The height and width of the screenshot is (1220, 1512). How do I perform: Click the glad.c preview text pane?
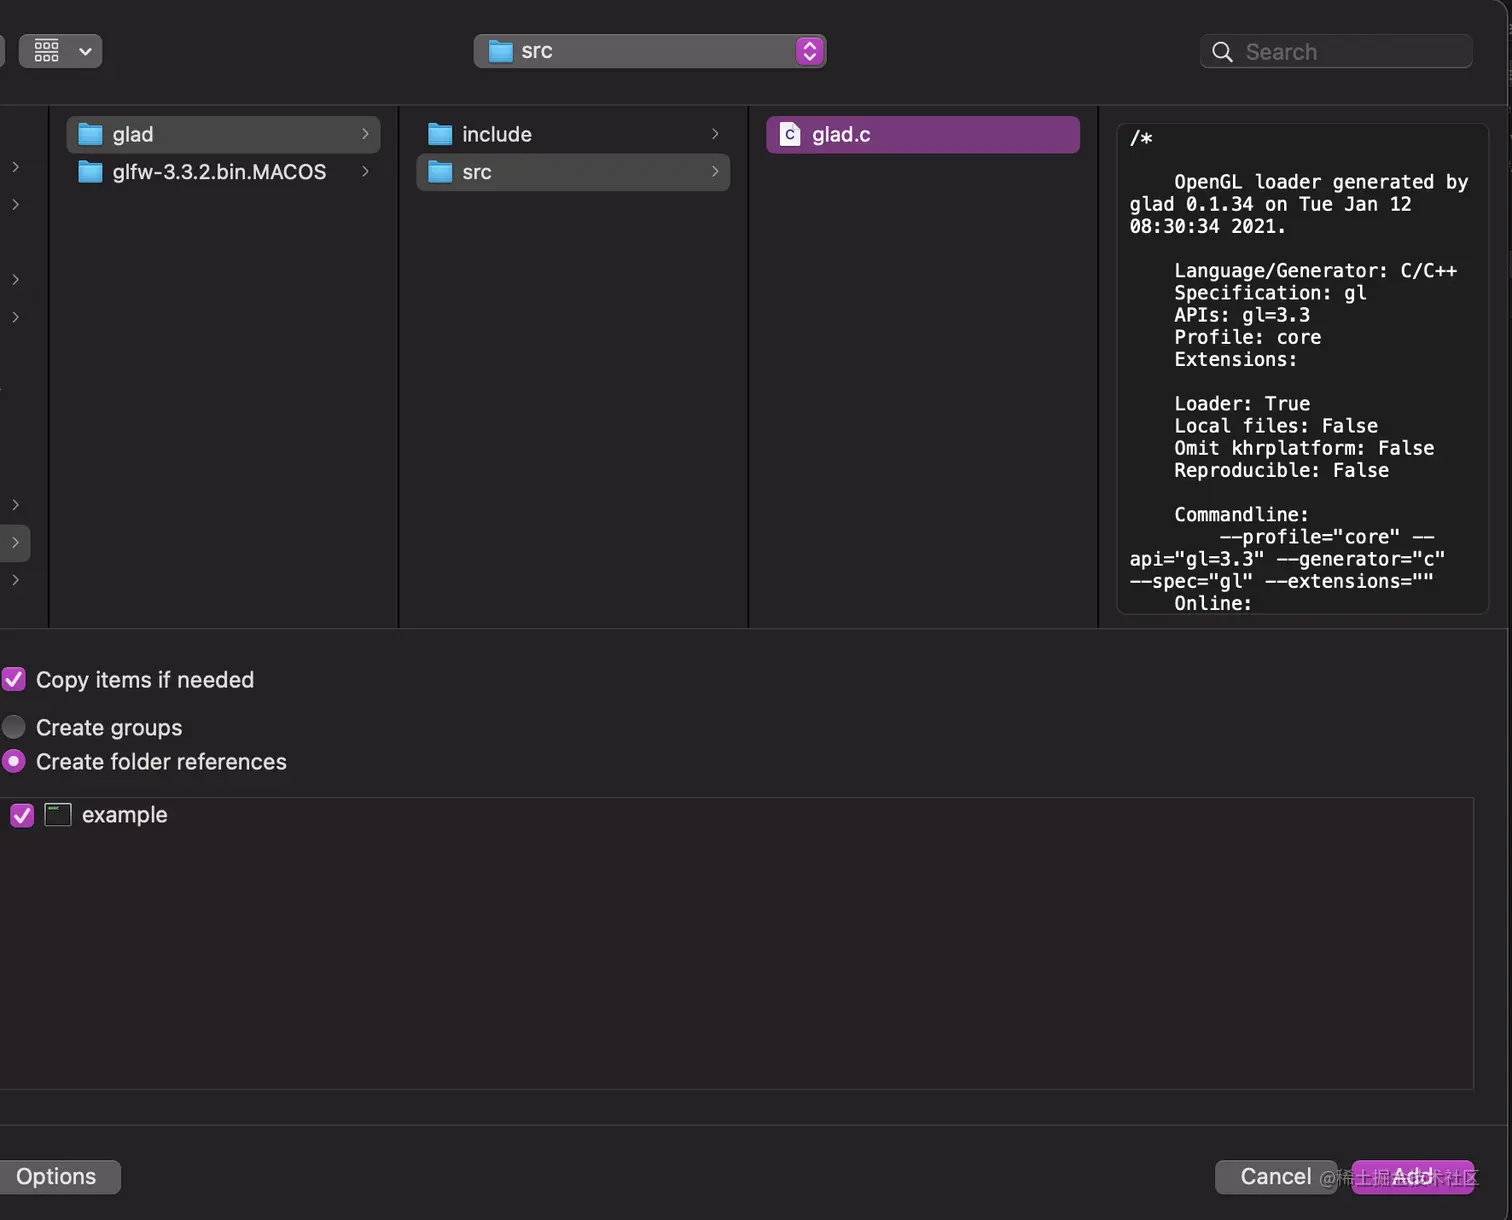coord(1302,369)
